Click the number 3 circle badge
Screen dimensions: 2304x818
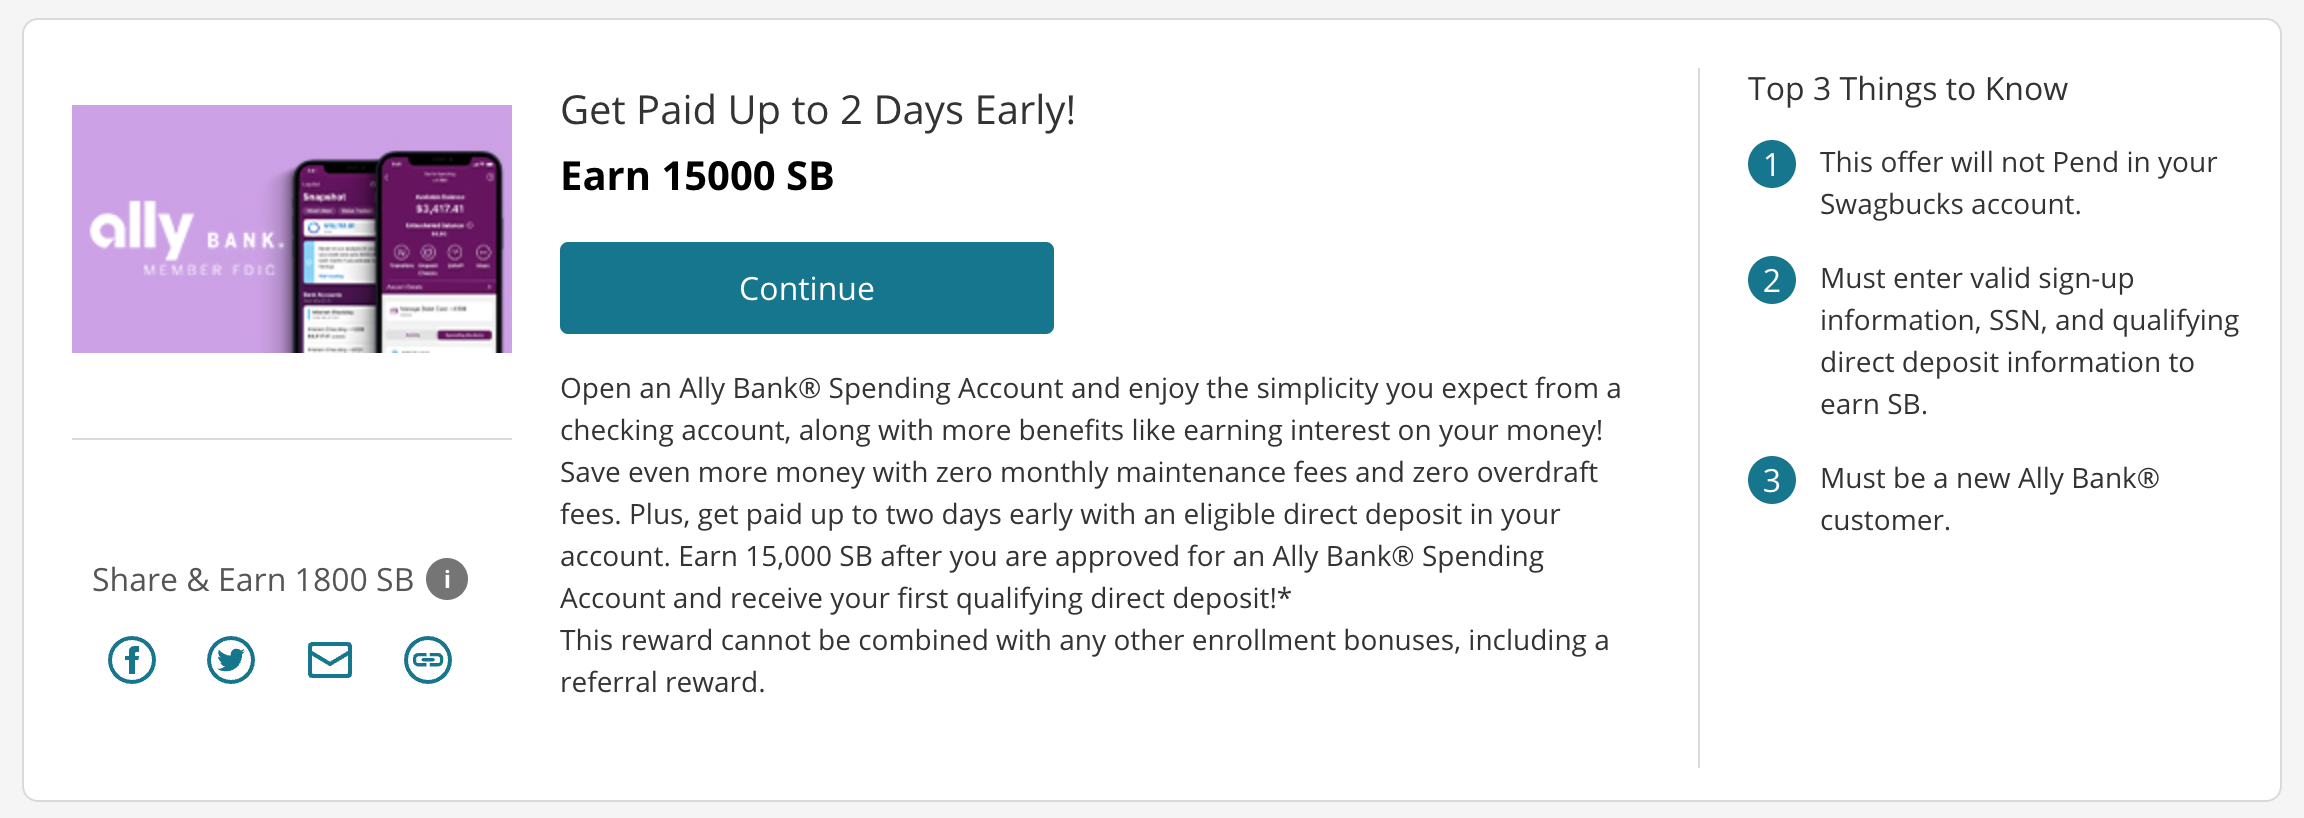(1771, 480)
